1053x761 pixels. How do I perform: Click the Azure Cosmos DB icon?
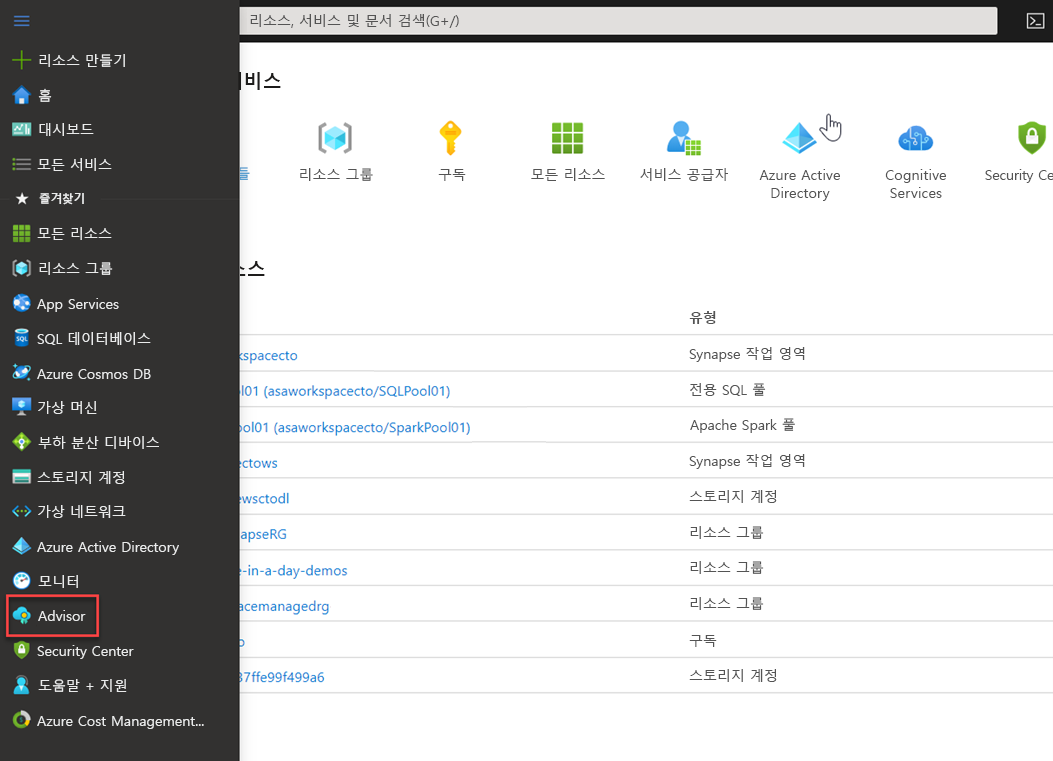[21, 373]
